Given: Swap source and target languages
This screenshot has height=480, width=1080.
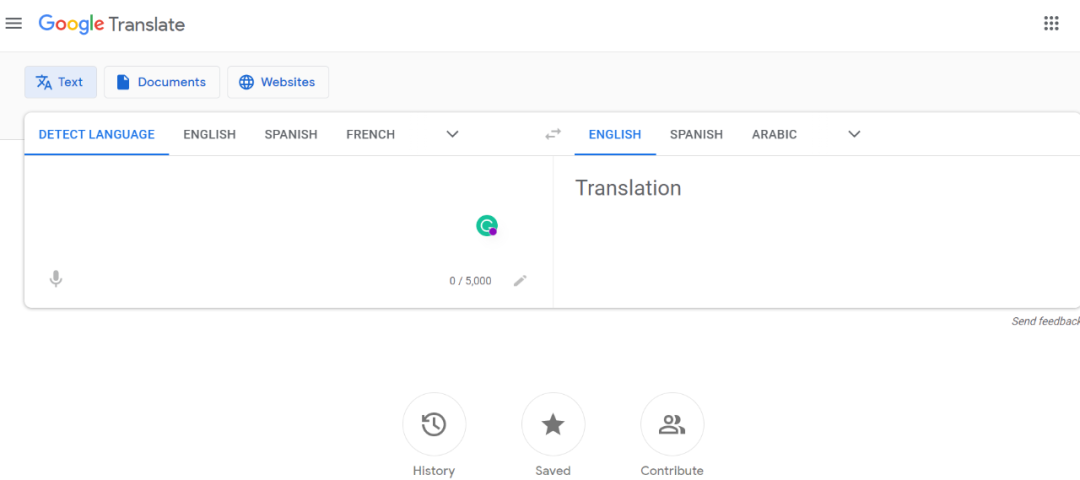Looking at the screenshot, I should point(553,134).
